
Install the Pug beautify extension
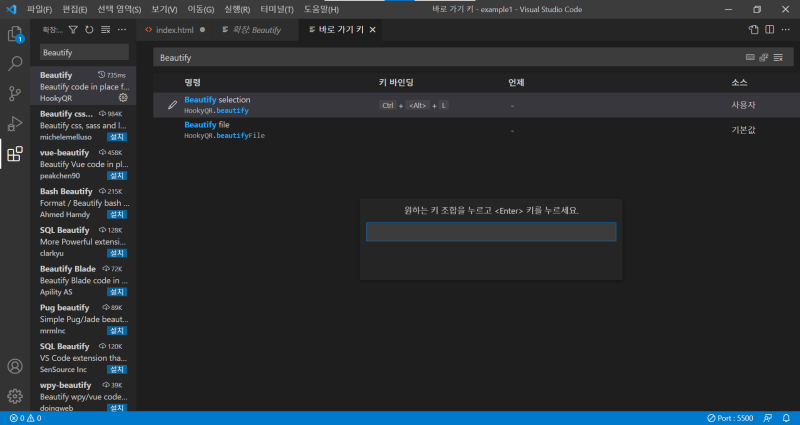117,331
